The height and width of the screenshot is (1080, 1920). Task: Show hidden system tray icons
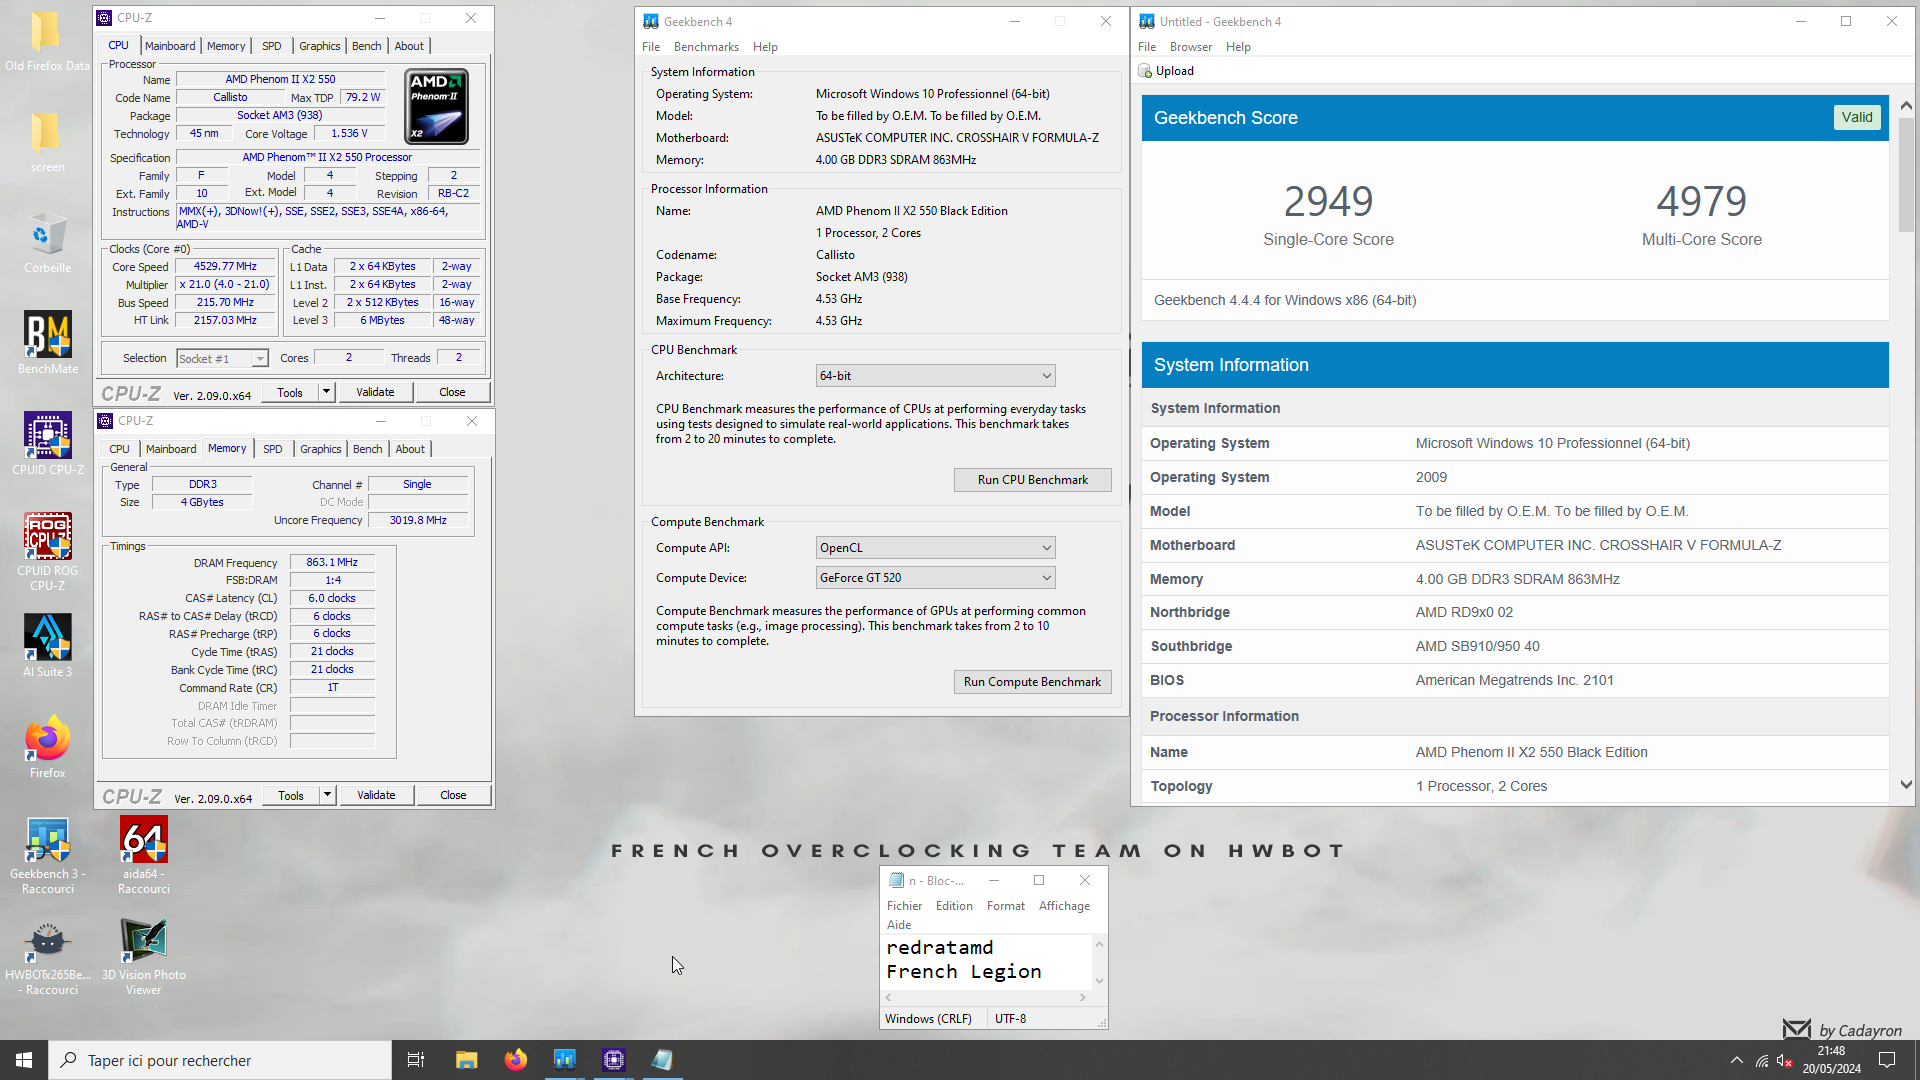1737,1060
